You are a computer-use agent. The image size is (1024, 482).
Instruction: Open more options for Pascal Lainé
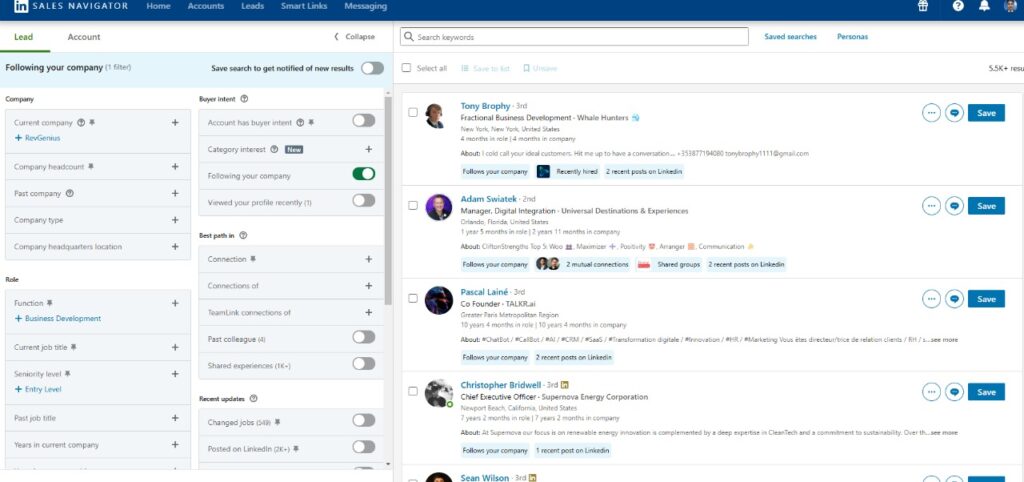tap(932, 299)
